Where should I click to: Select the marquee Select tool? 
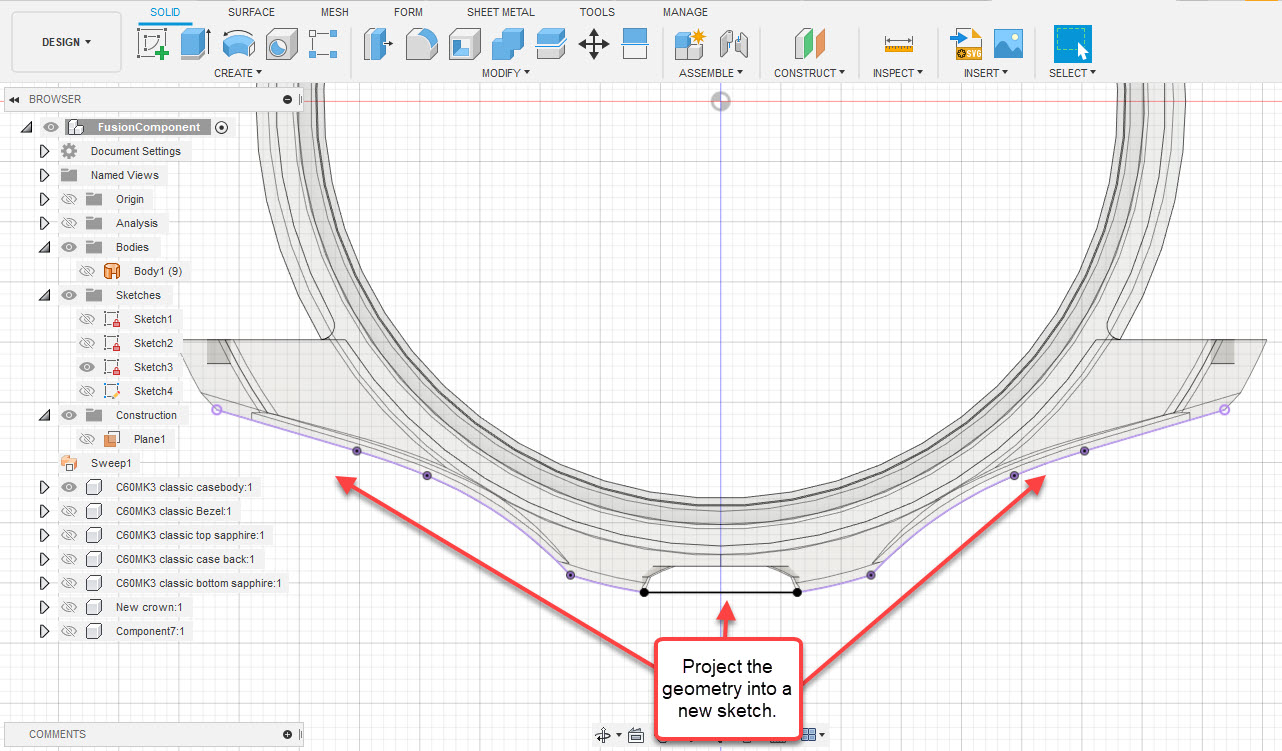pyautogui.click(x=1071, y=44)
